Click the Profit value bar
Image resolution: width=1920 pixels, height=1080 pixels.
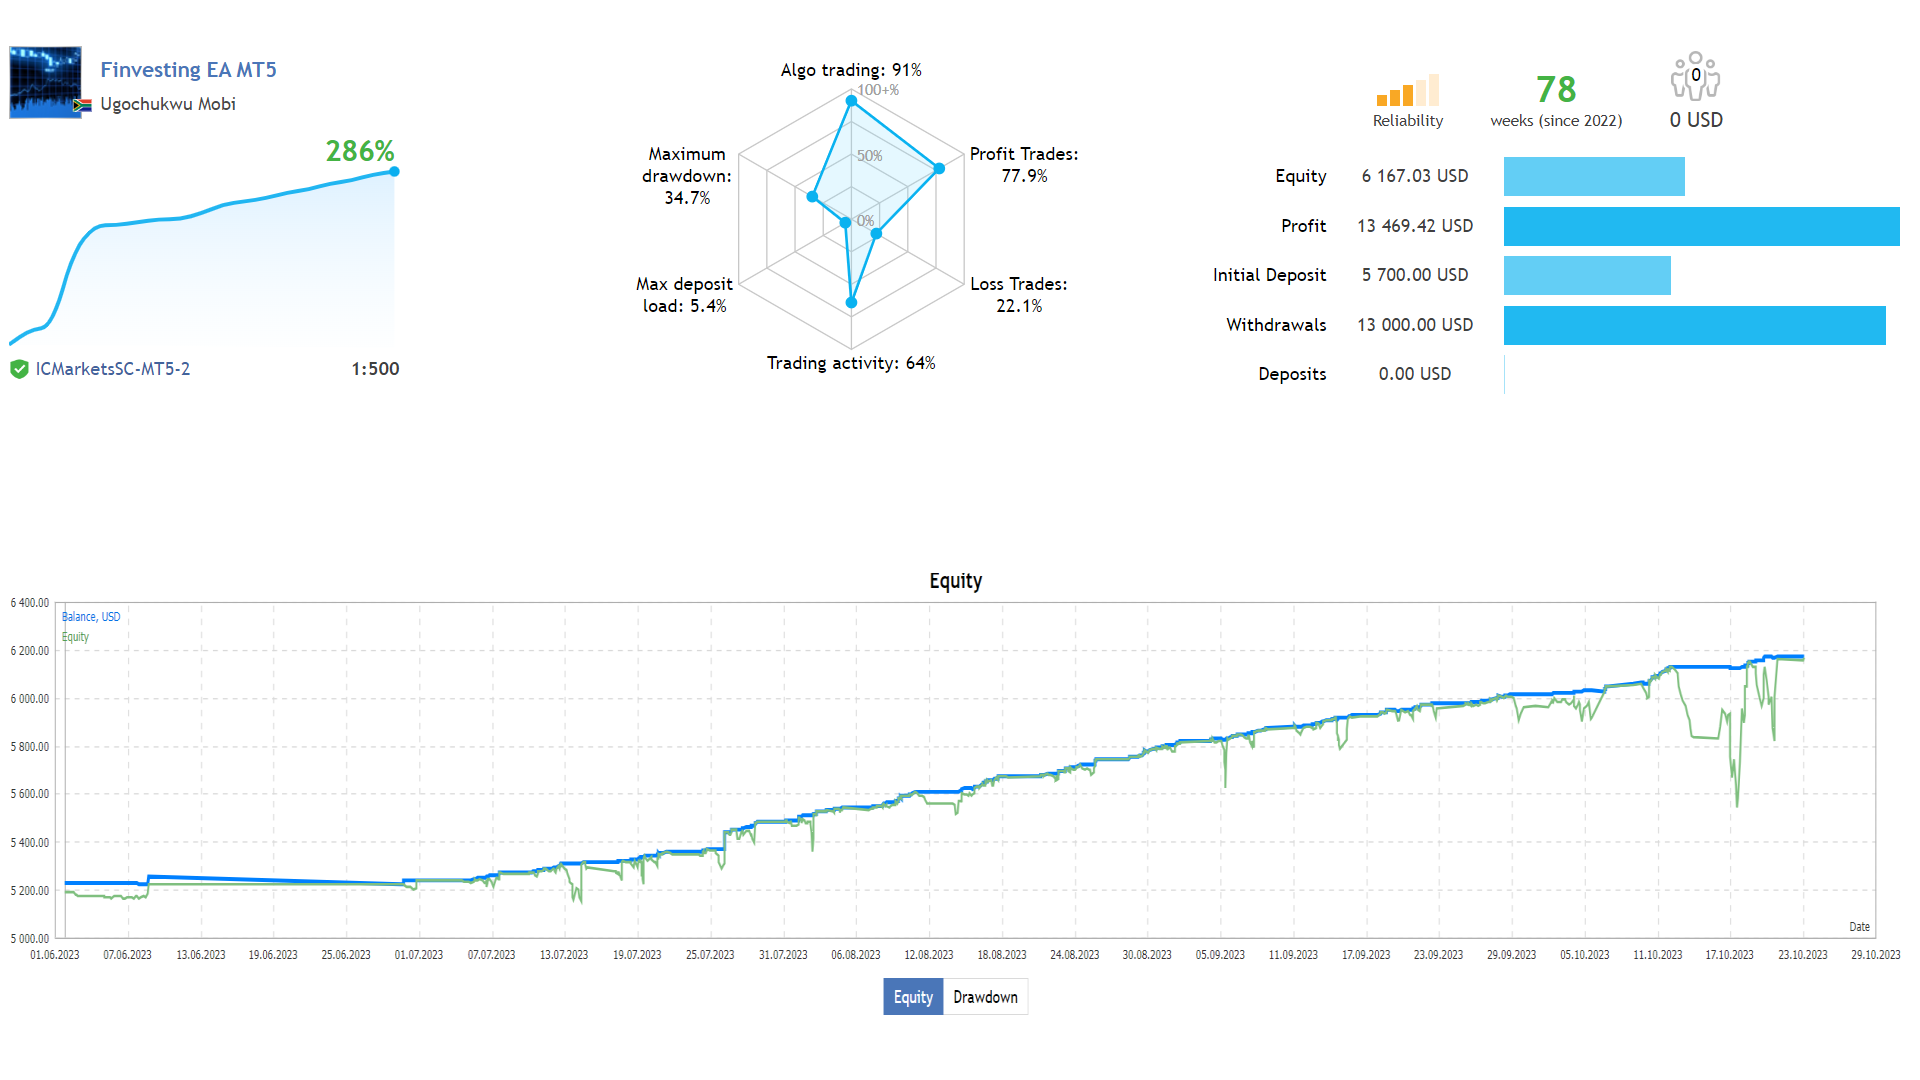click(1700, 226)
